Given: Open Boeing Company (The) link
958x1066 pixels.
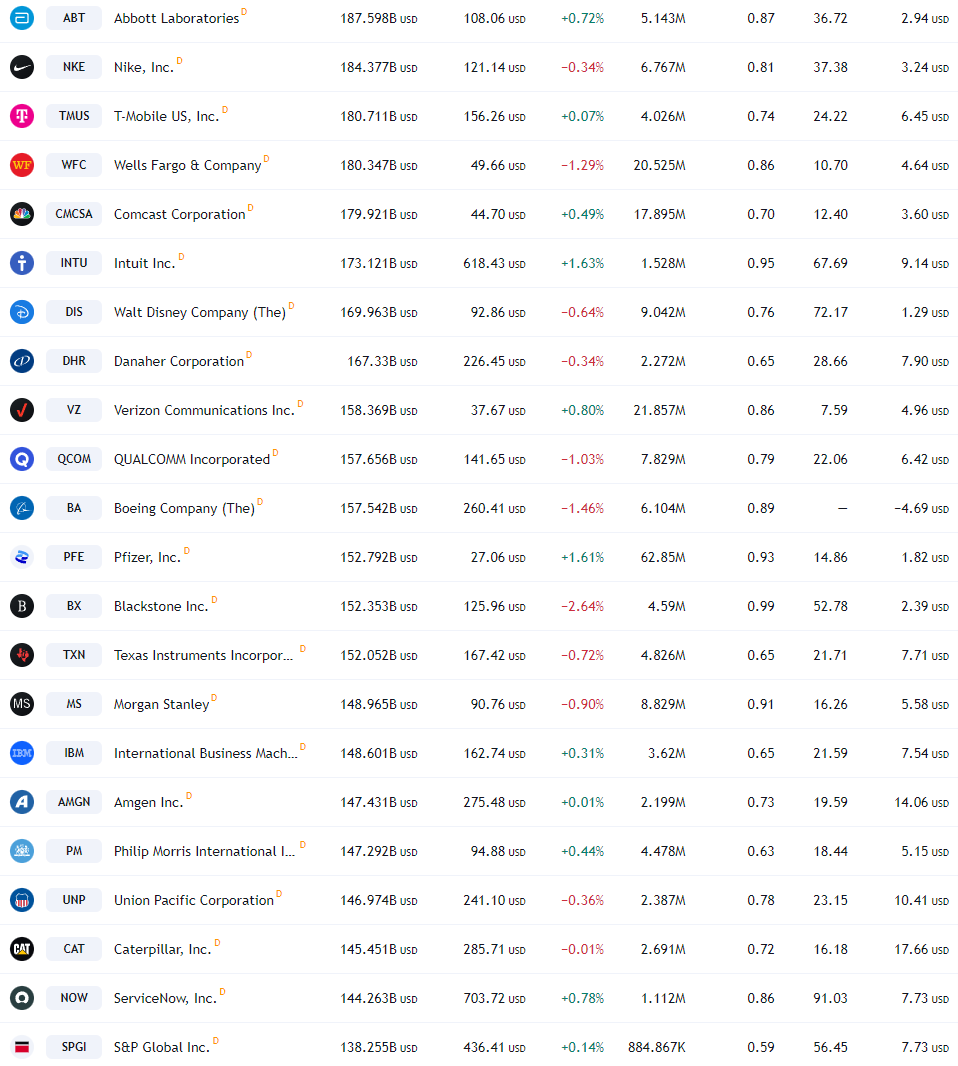Looking at the screenshot, I should coord(184,508).
